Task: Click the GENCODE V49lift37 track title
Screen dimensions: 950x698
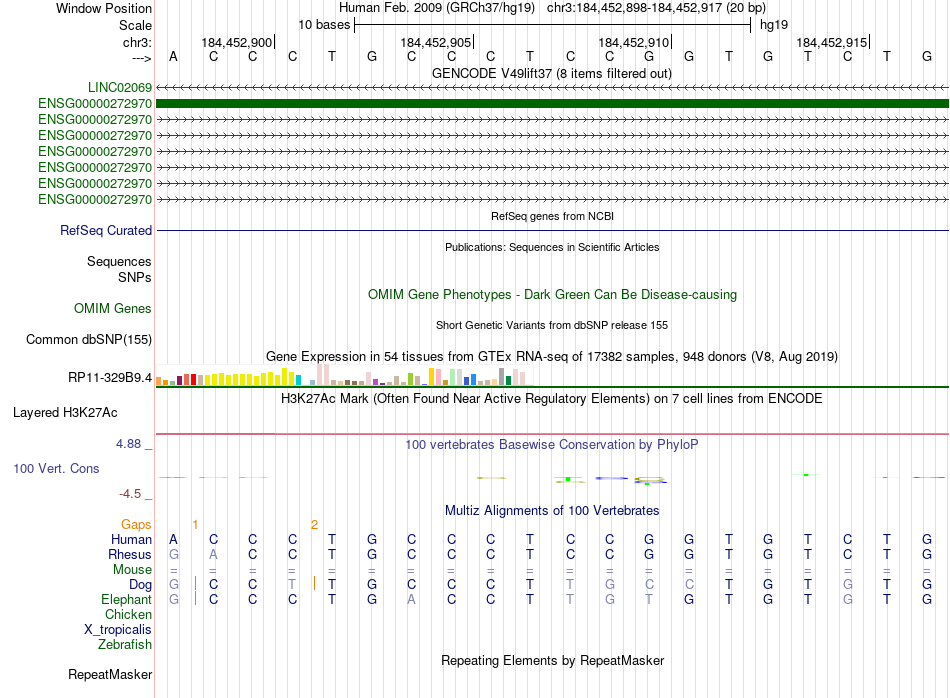Action: coord(552,73)
